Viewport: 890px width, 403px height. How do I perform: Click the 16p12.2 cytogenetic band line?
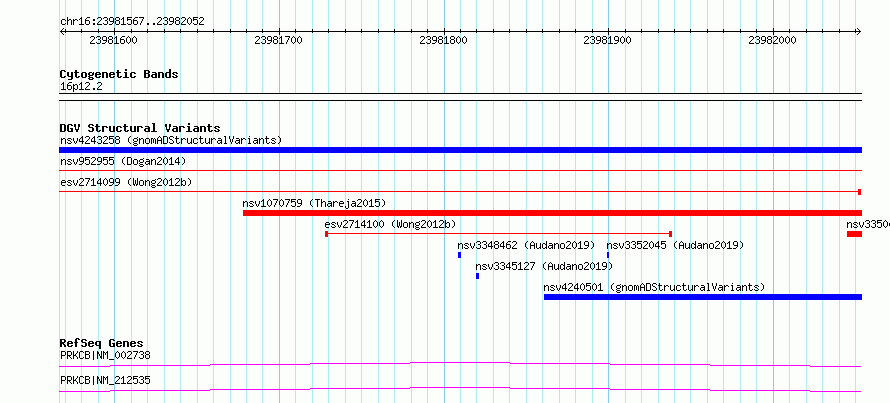pos(460,97)
